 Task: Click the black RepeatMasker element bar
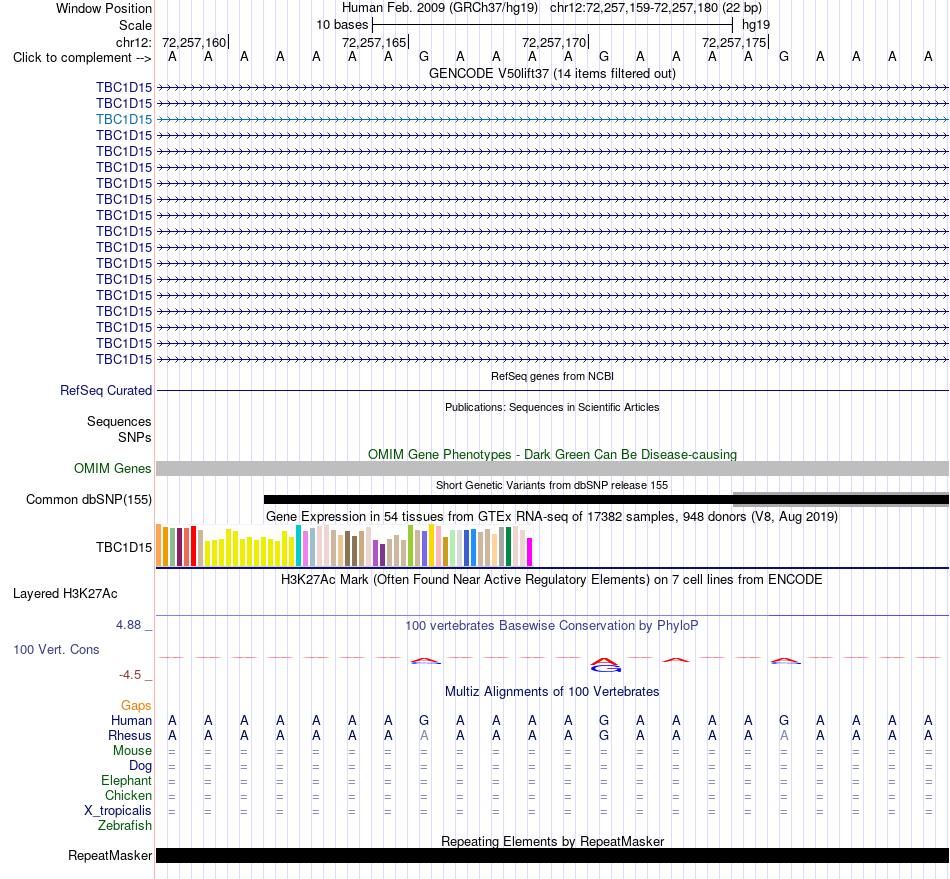coord(552,855)
